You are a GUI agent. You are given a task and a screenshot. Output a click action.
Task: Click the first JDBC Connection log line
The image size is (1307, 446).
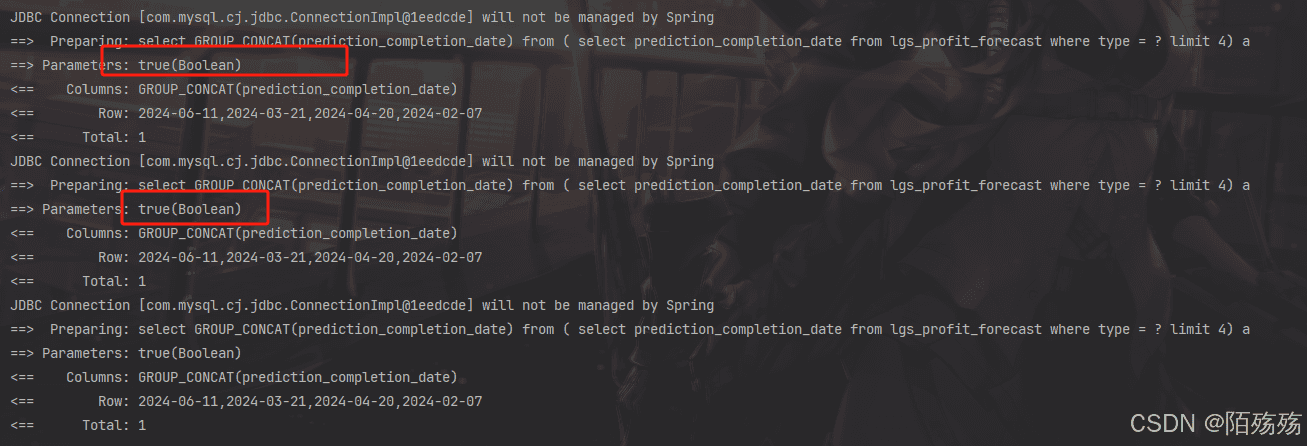point(362,17)
